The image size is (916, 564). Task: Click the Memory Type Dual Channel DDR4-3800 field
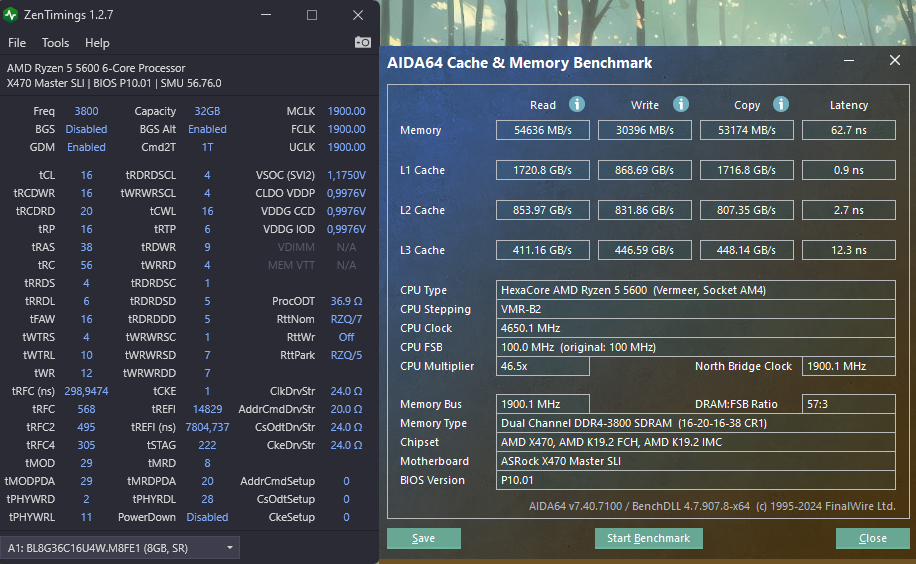696,423
